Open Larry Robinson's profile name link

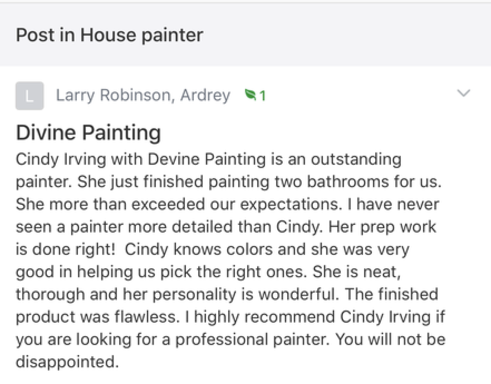click(x=115, y=95)
